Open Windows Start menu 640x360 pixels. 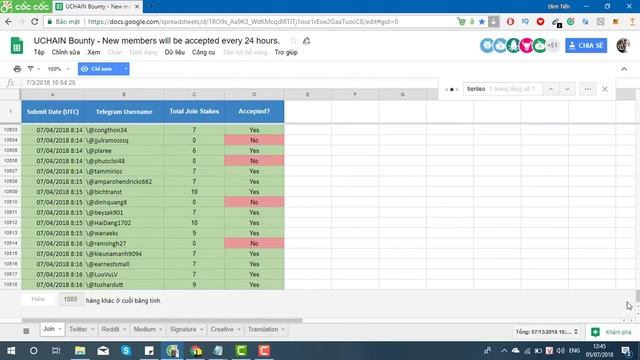click(11, 351)
